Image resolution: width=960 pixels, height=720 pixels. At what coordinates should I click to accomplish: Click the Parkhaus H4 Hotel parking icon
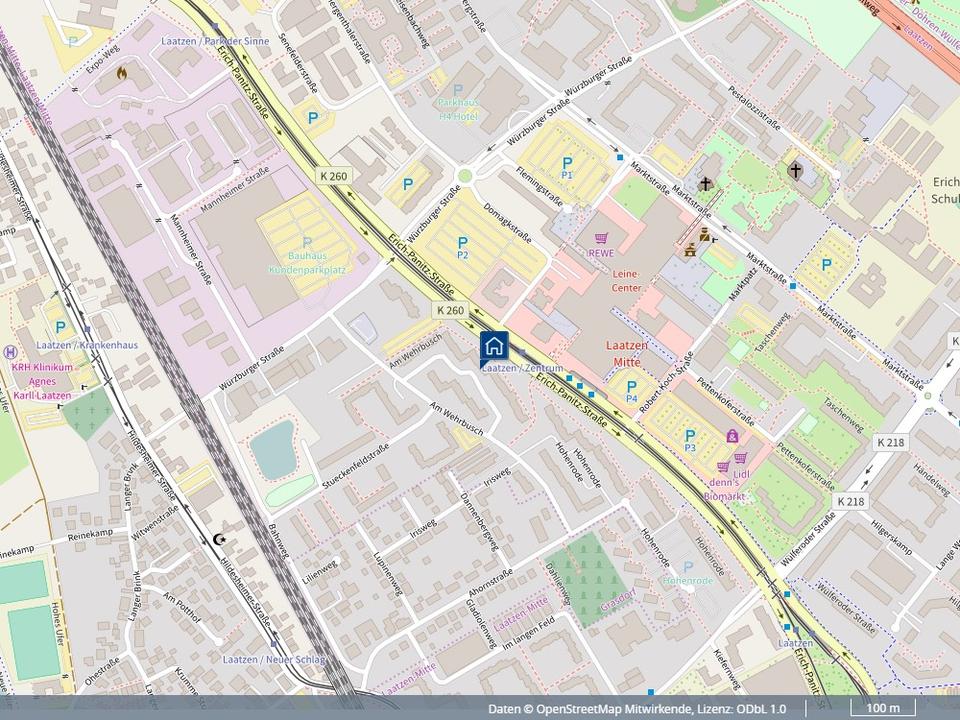point(458,90)
